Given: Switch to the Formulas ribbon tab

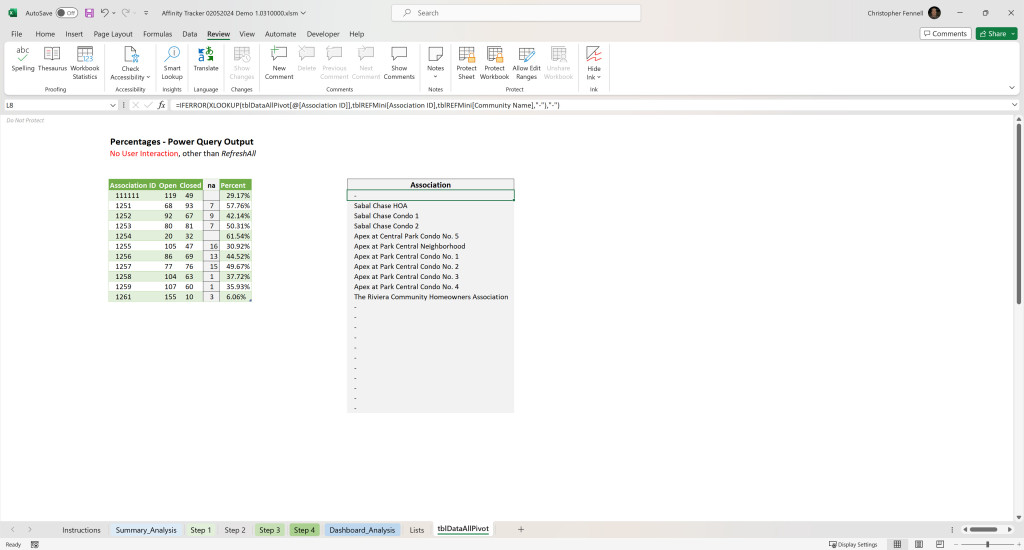Looking at the screenshot, I should (x=157, y=34).
